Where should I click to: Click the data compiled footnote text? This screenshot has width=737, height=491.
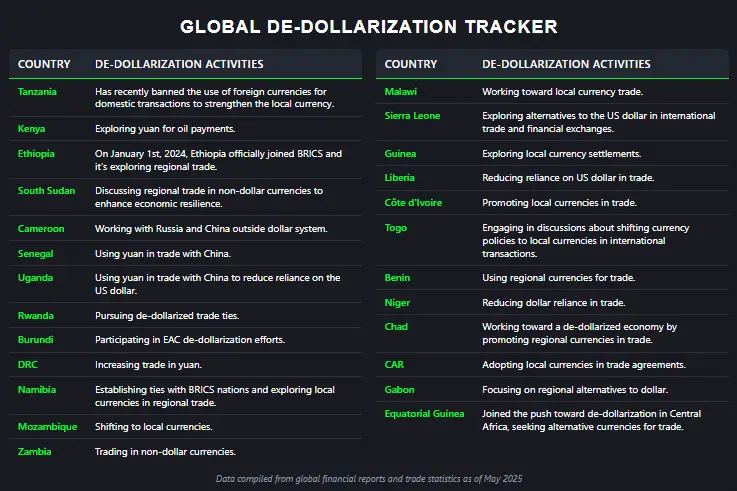click(369, 479)
